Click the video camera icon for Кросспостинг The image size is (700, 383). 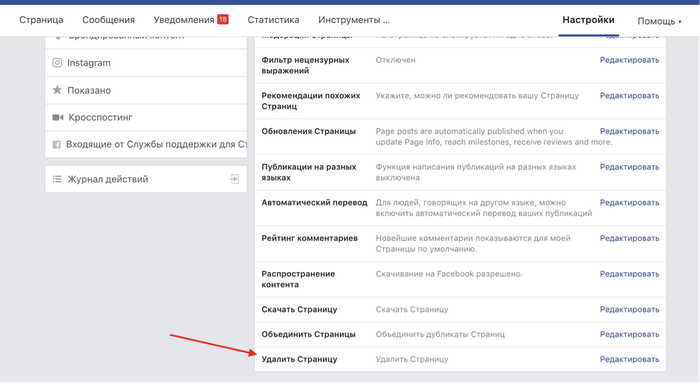pyautogui.click(x=58, y=117)
